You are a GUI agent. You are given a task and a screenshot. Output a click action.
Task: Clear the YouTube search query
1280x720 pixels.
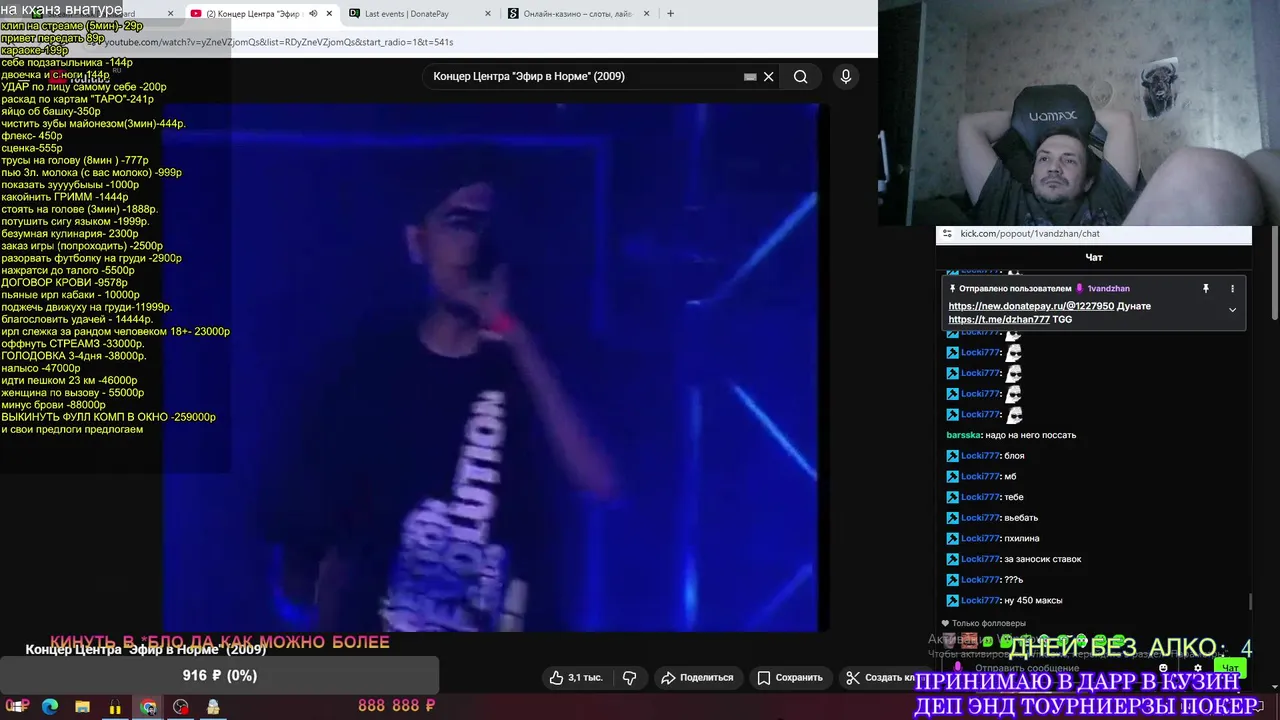coord(768,77)
